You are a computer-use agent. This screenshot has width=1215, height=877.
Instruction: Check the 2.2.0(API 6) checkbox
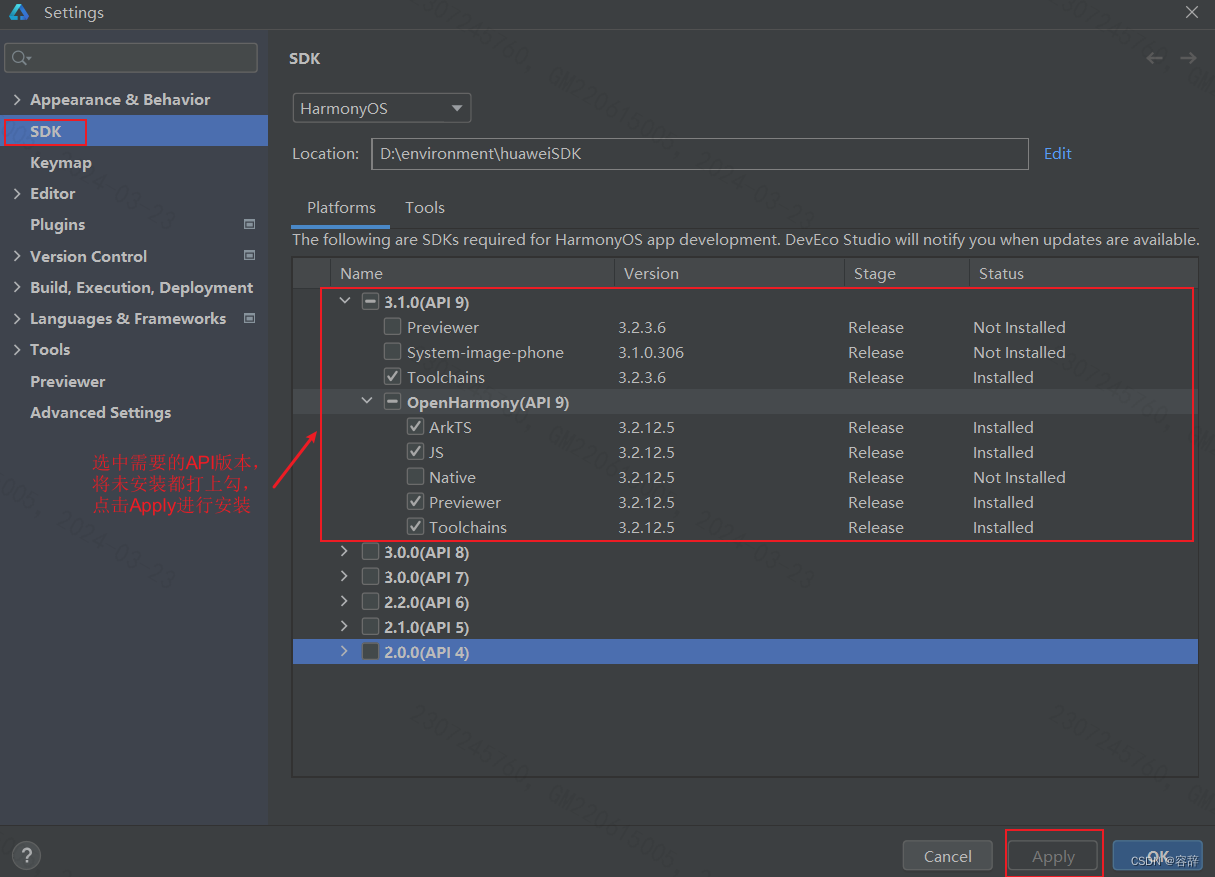coord(370,602)
